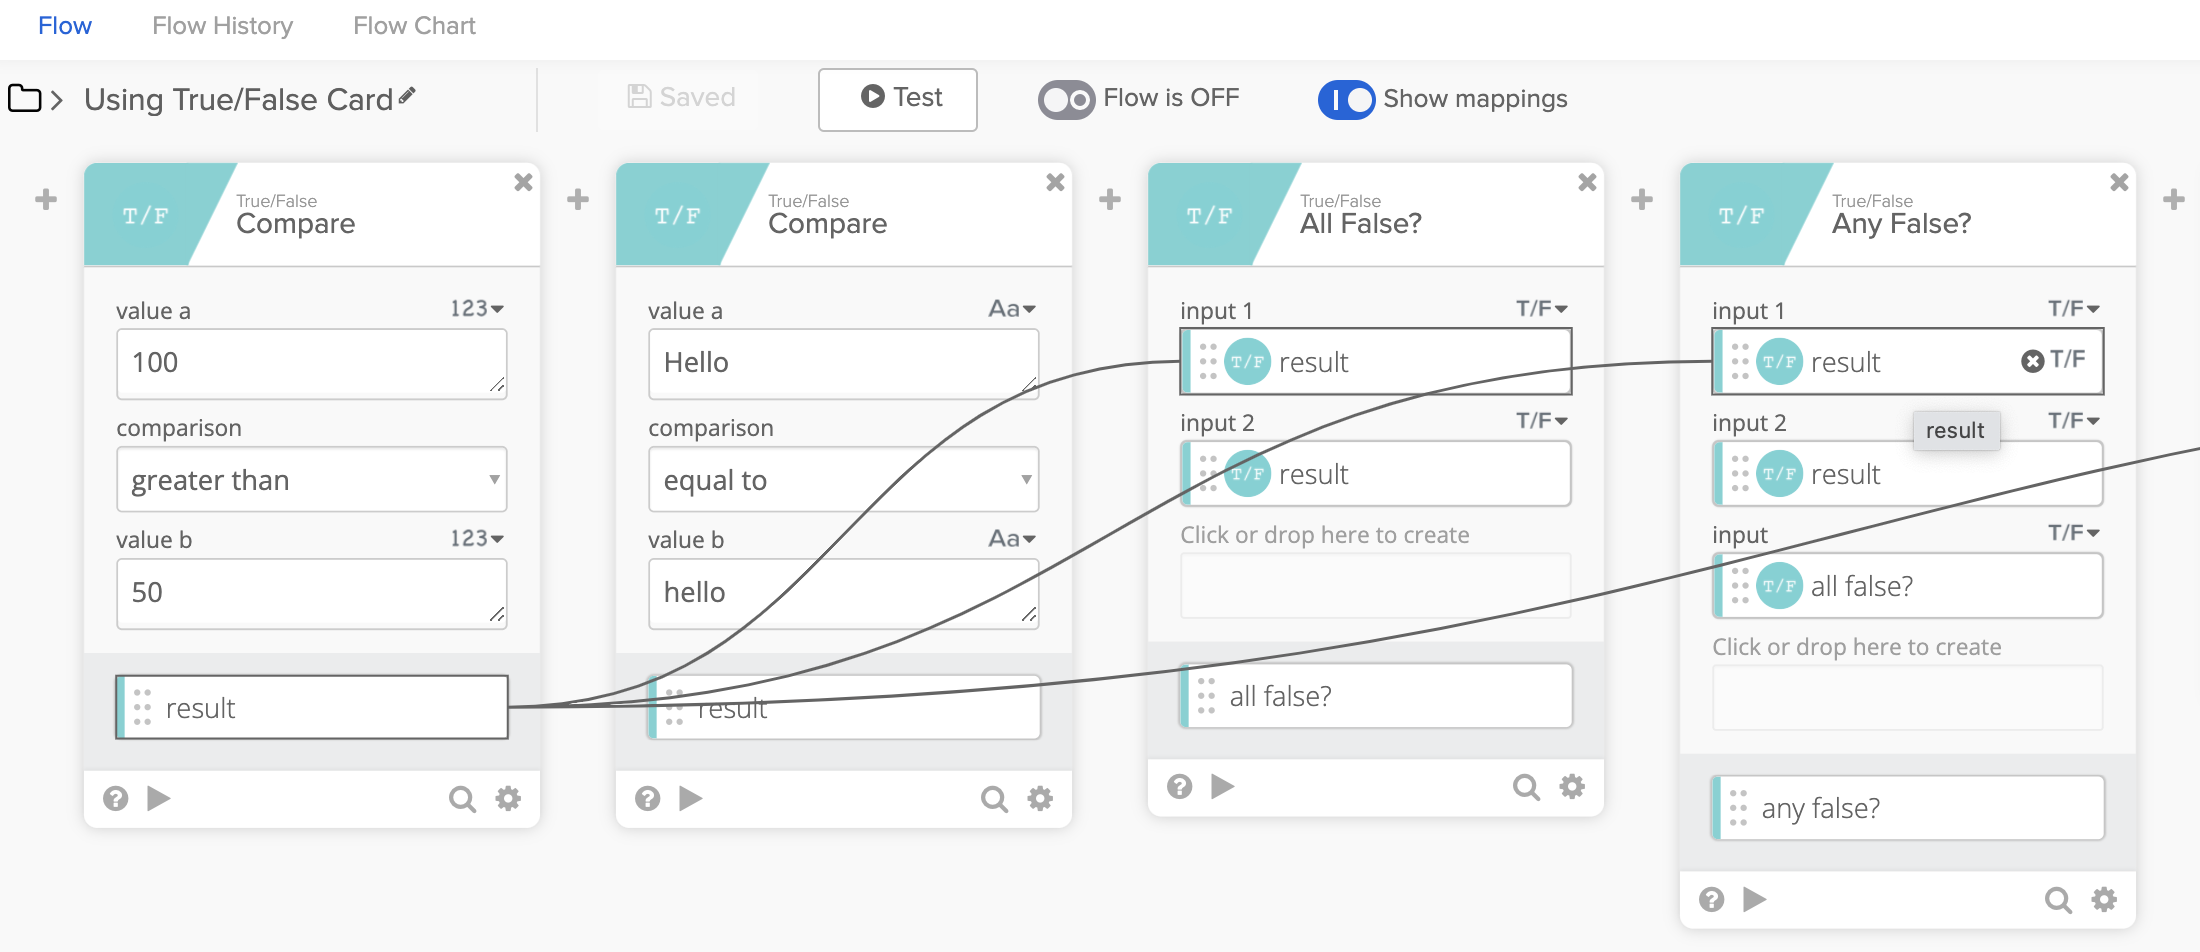Run the first Compare card with its play icon
The height and width of the screenshot is (952, 2200).
(159, 798)
